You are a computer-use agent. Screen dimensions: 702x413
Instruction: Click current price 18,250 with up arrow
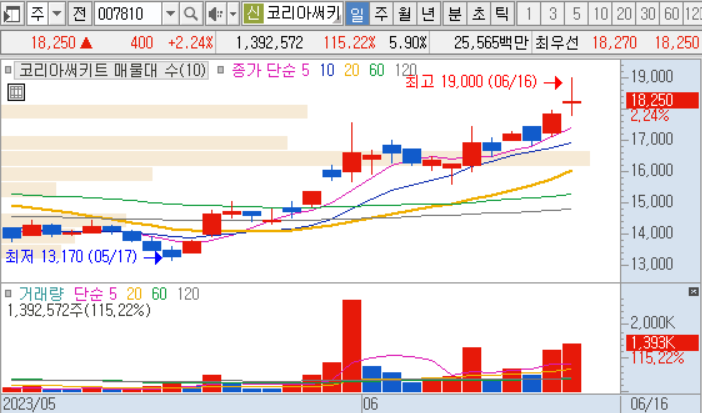tap(62, 43)
